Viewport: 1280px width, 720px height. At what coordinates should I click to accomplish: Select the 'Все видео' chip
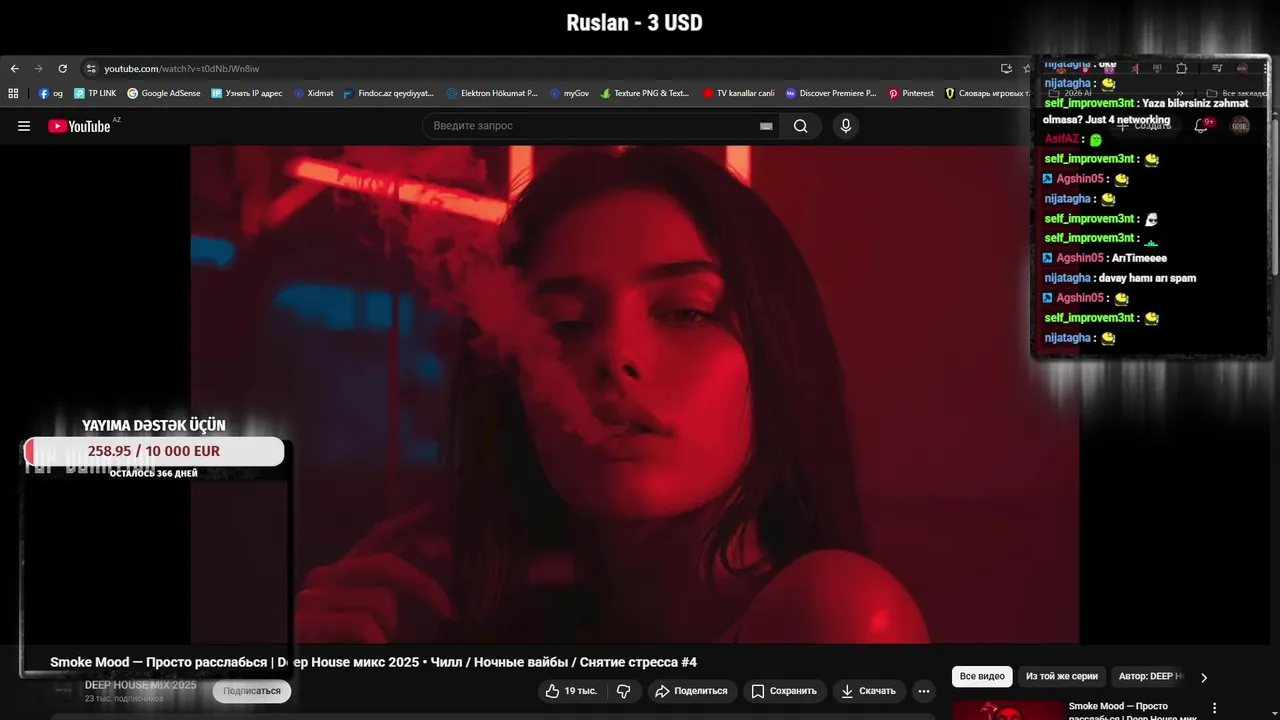pos(982,677)
